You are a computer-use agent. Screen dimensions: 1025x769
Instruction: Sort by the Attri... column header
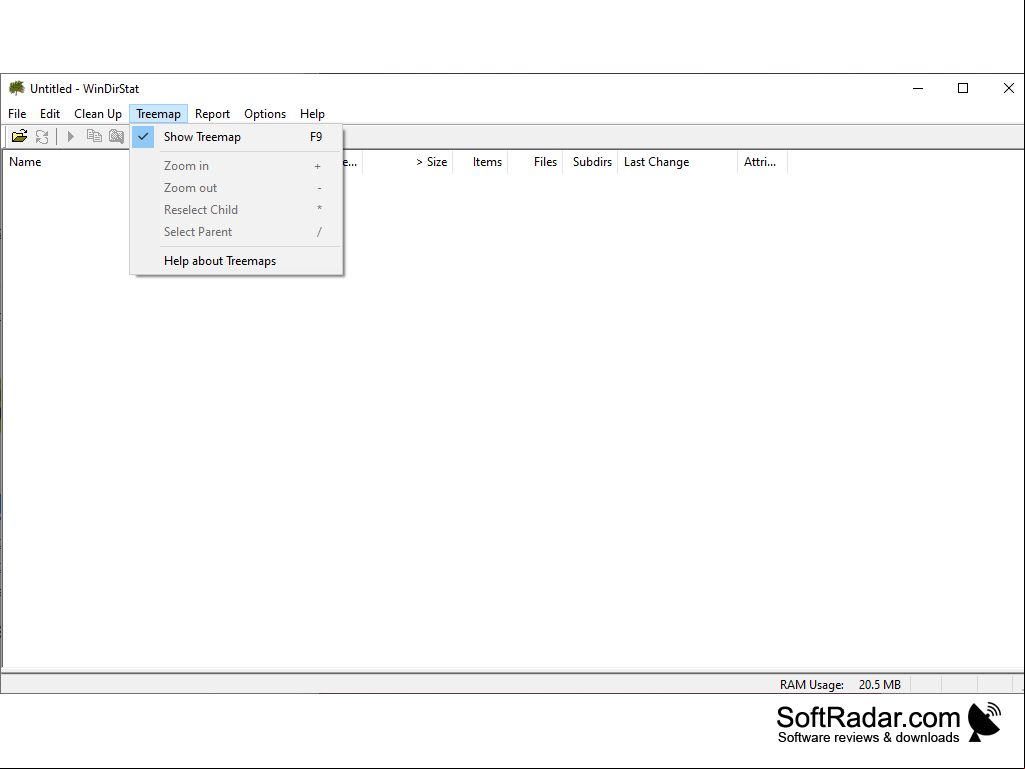pos(763,162)
